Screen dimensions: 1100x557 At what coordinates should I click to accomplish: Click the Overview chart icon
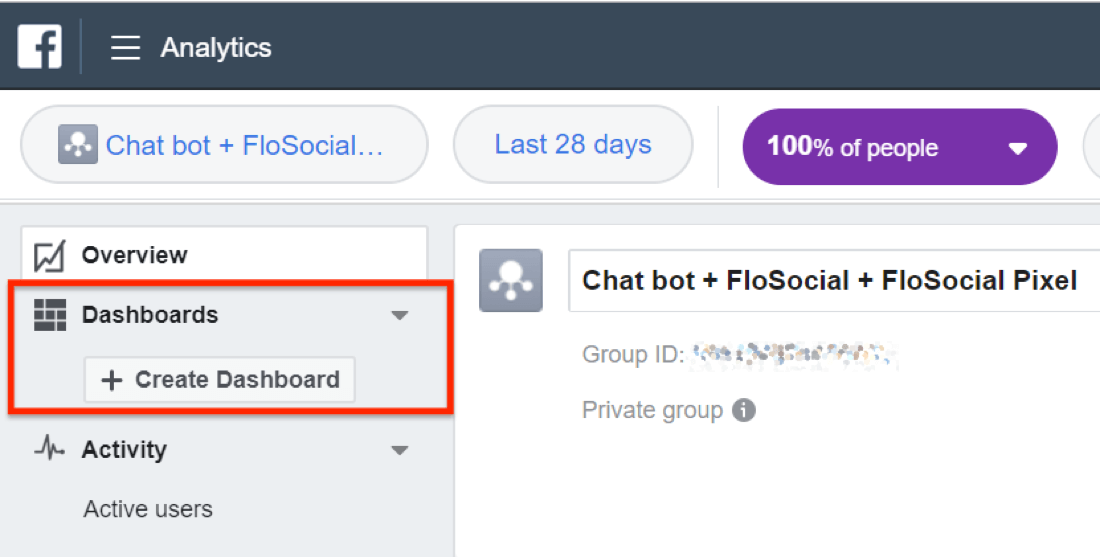tap(49, 256)
